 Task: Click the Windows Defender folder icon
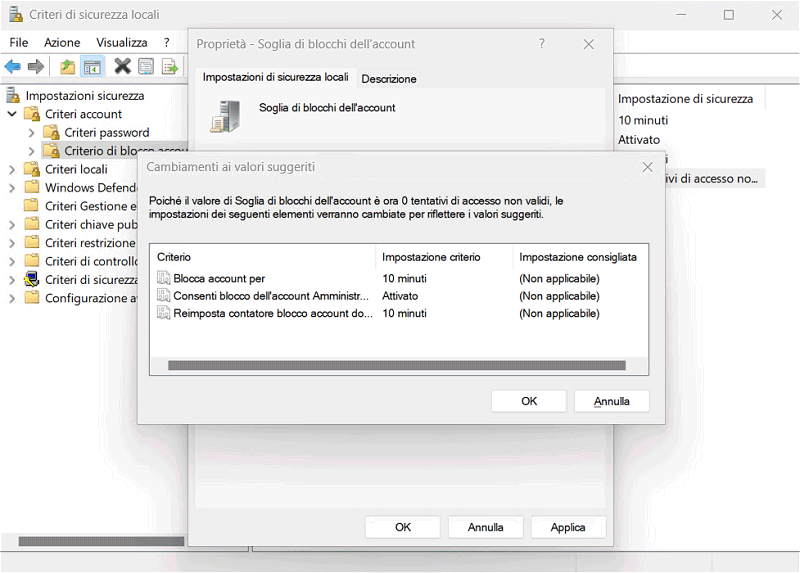pyautogui.click(x=32, y=187)
